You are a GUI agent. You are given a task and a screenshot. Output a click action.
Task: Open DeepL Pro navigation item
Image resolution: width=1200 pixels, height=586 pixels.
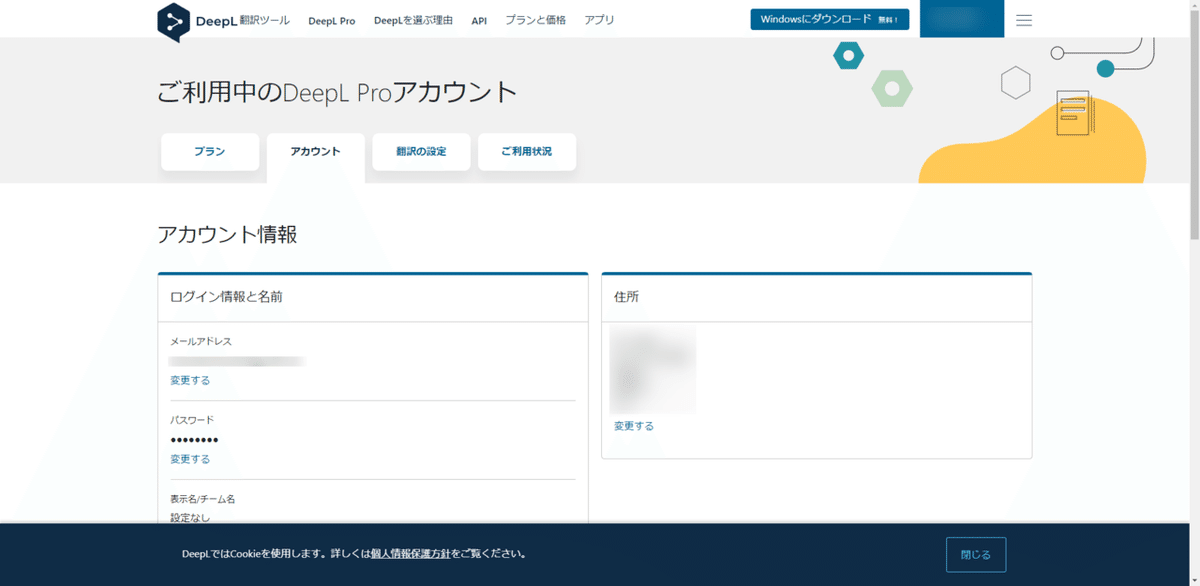click(x=332, y=20)
